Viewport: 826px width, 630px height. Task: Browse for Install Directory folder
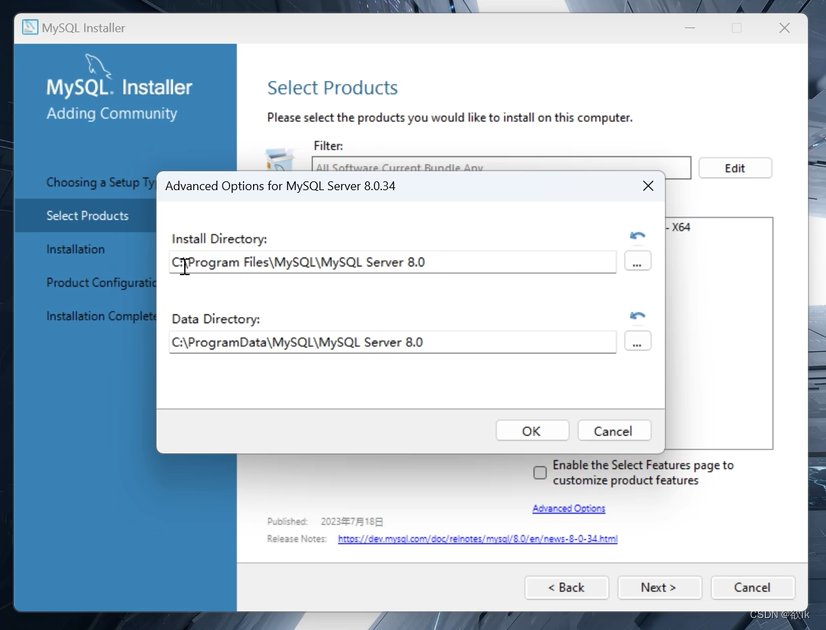point(637,261)
